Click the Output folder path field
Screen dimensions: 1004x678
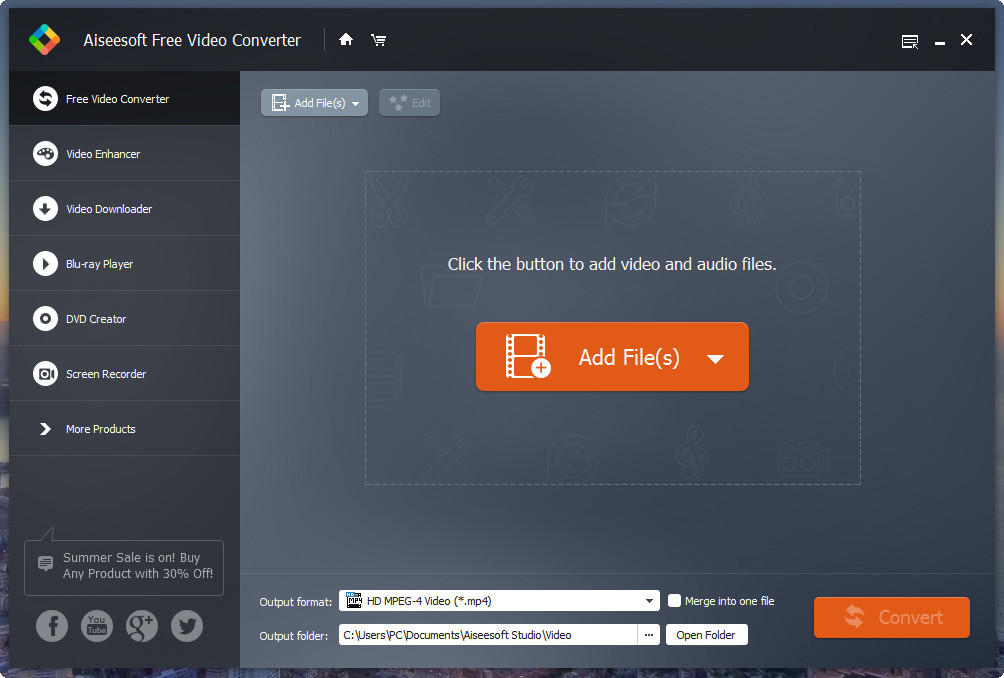click(x=488, y=635)
